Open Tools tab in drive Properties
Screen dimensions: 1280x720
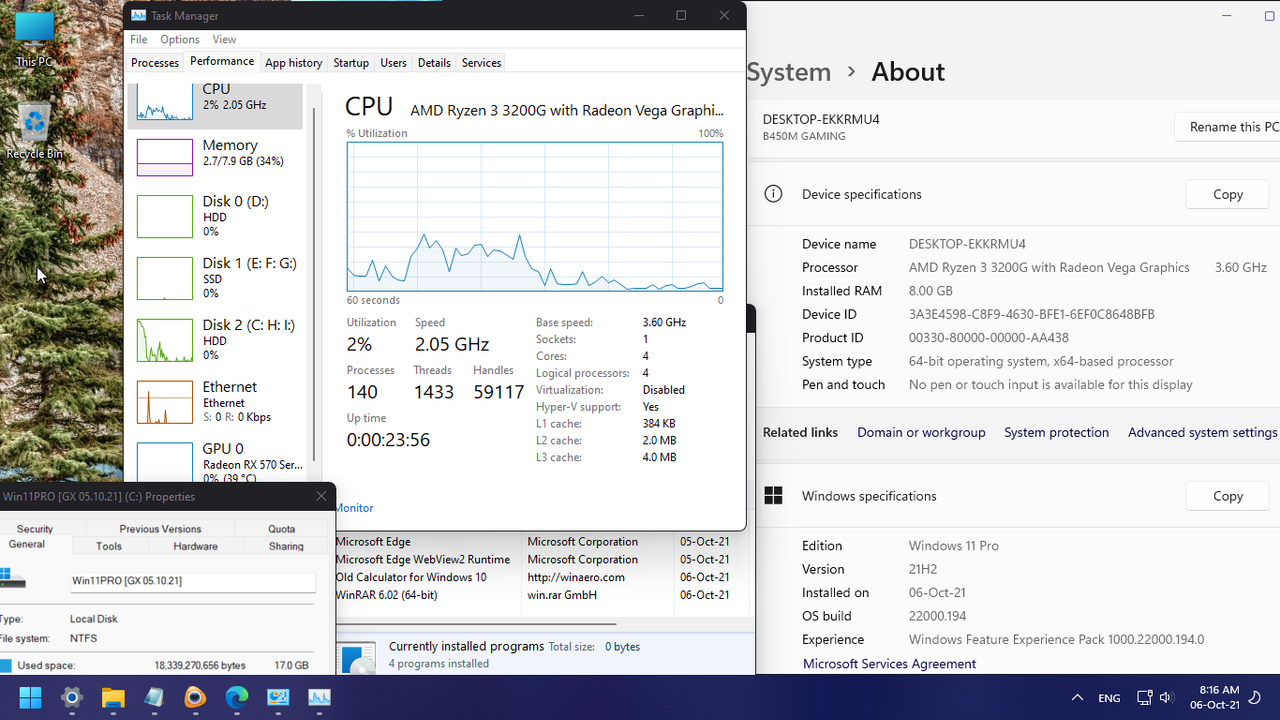(109, 546)
